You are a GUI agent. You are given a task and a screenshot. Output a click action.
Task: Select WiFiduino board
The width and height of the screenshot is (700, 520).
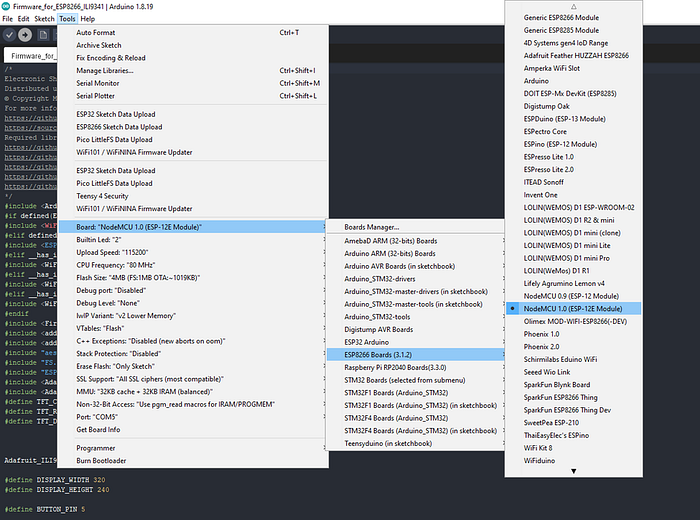[574, 461]
